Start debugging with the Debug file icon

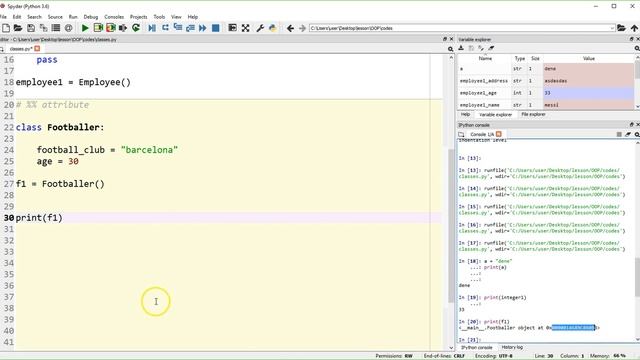(x=152, y=28)
